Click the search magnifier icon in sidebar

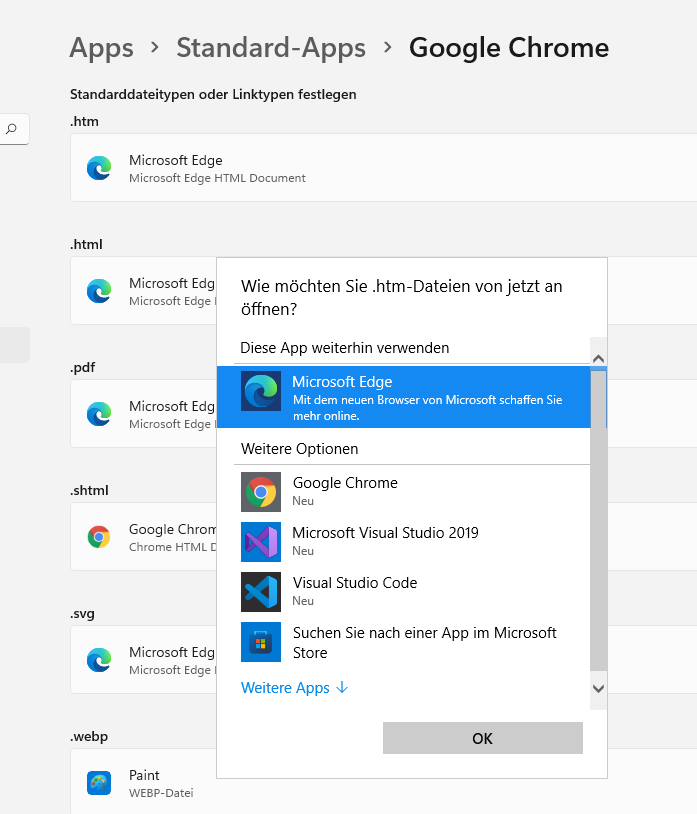point(11,128)
